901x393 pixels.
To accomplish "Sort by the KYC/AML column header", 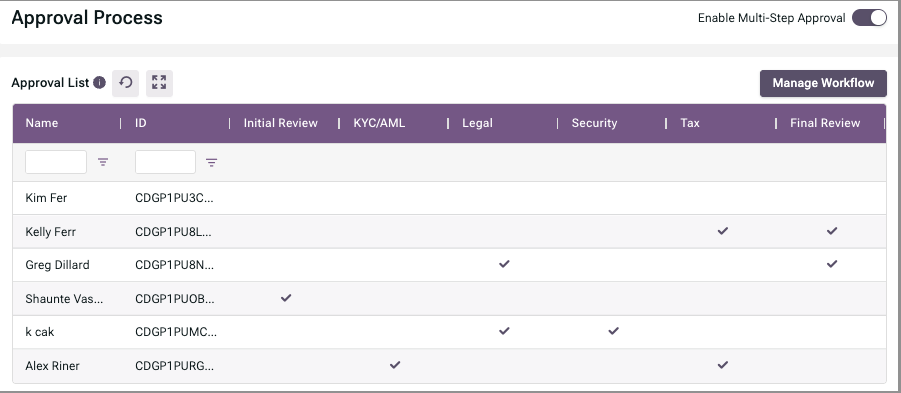I will coord(379,123).
